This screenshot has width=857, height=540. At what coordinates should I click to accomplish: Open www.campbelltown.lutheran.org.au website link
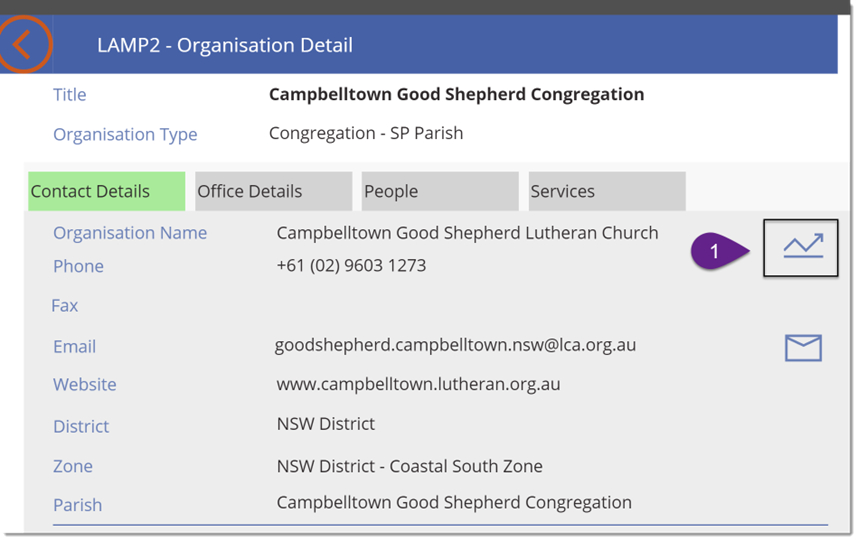[418, 384]
